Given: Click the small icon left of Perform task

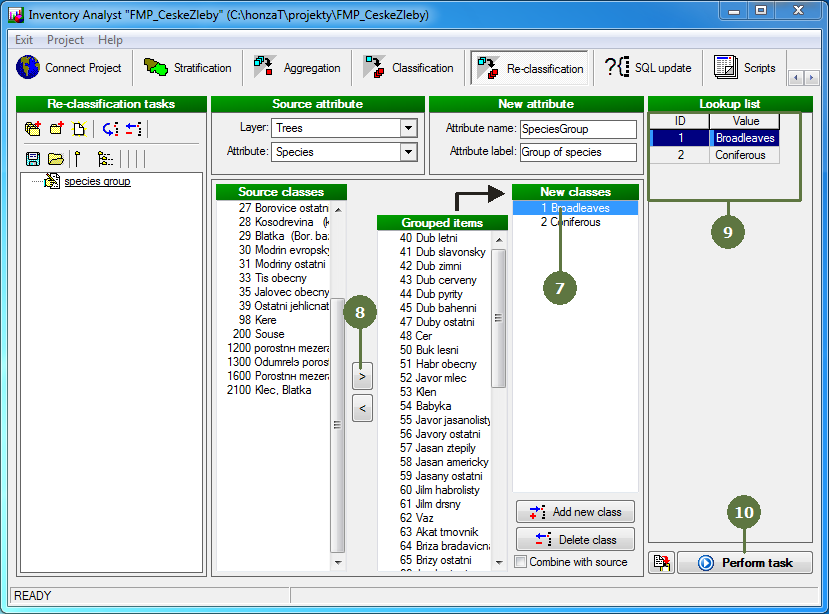Looking at the screenshot, I should click(661, 563).
